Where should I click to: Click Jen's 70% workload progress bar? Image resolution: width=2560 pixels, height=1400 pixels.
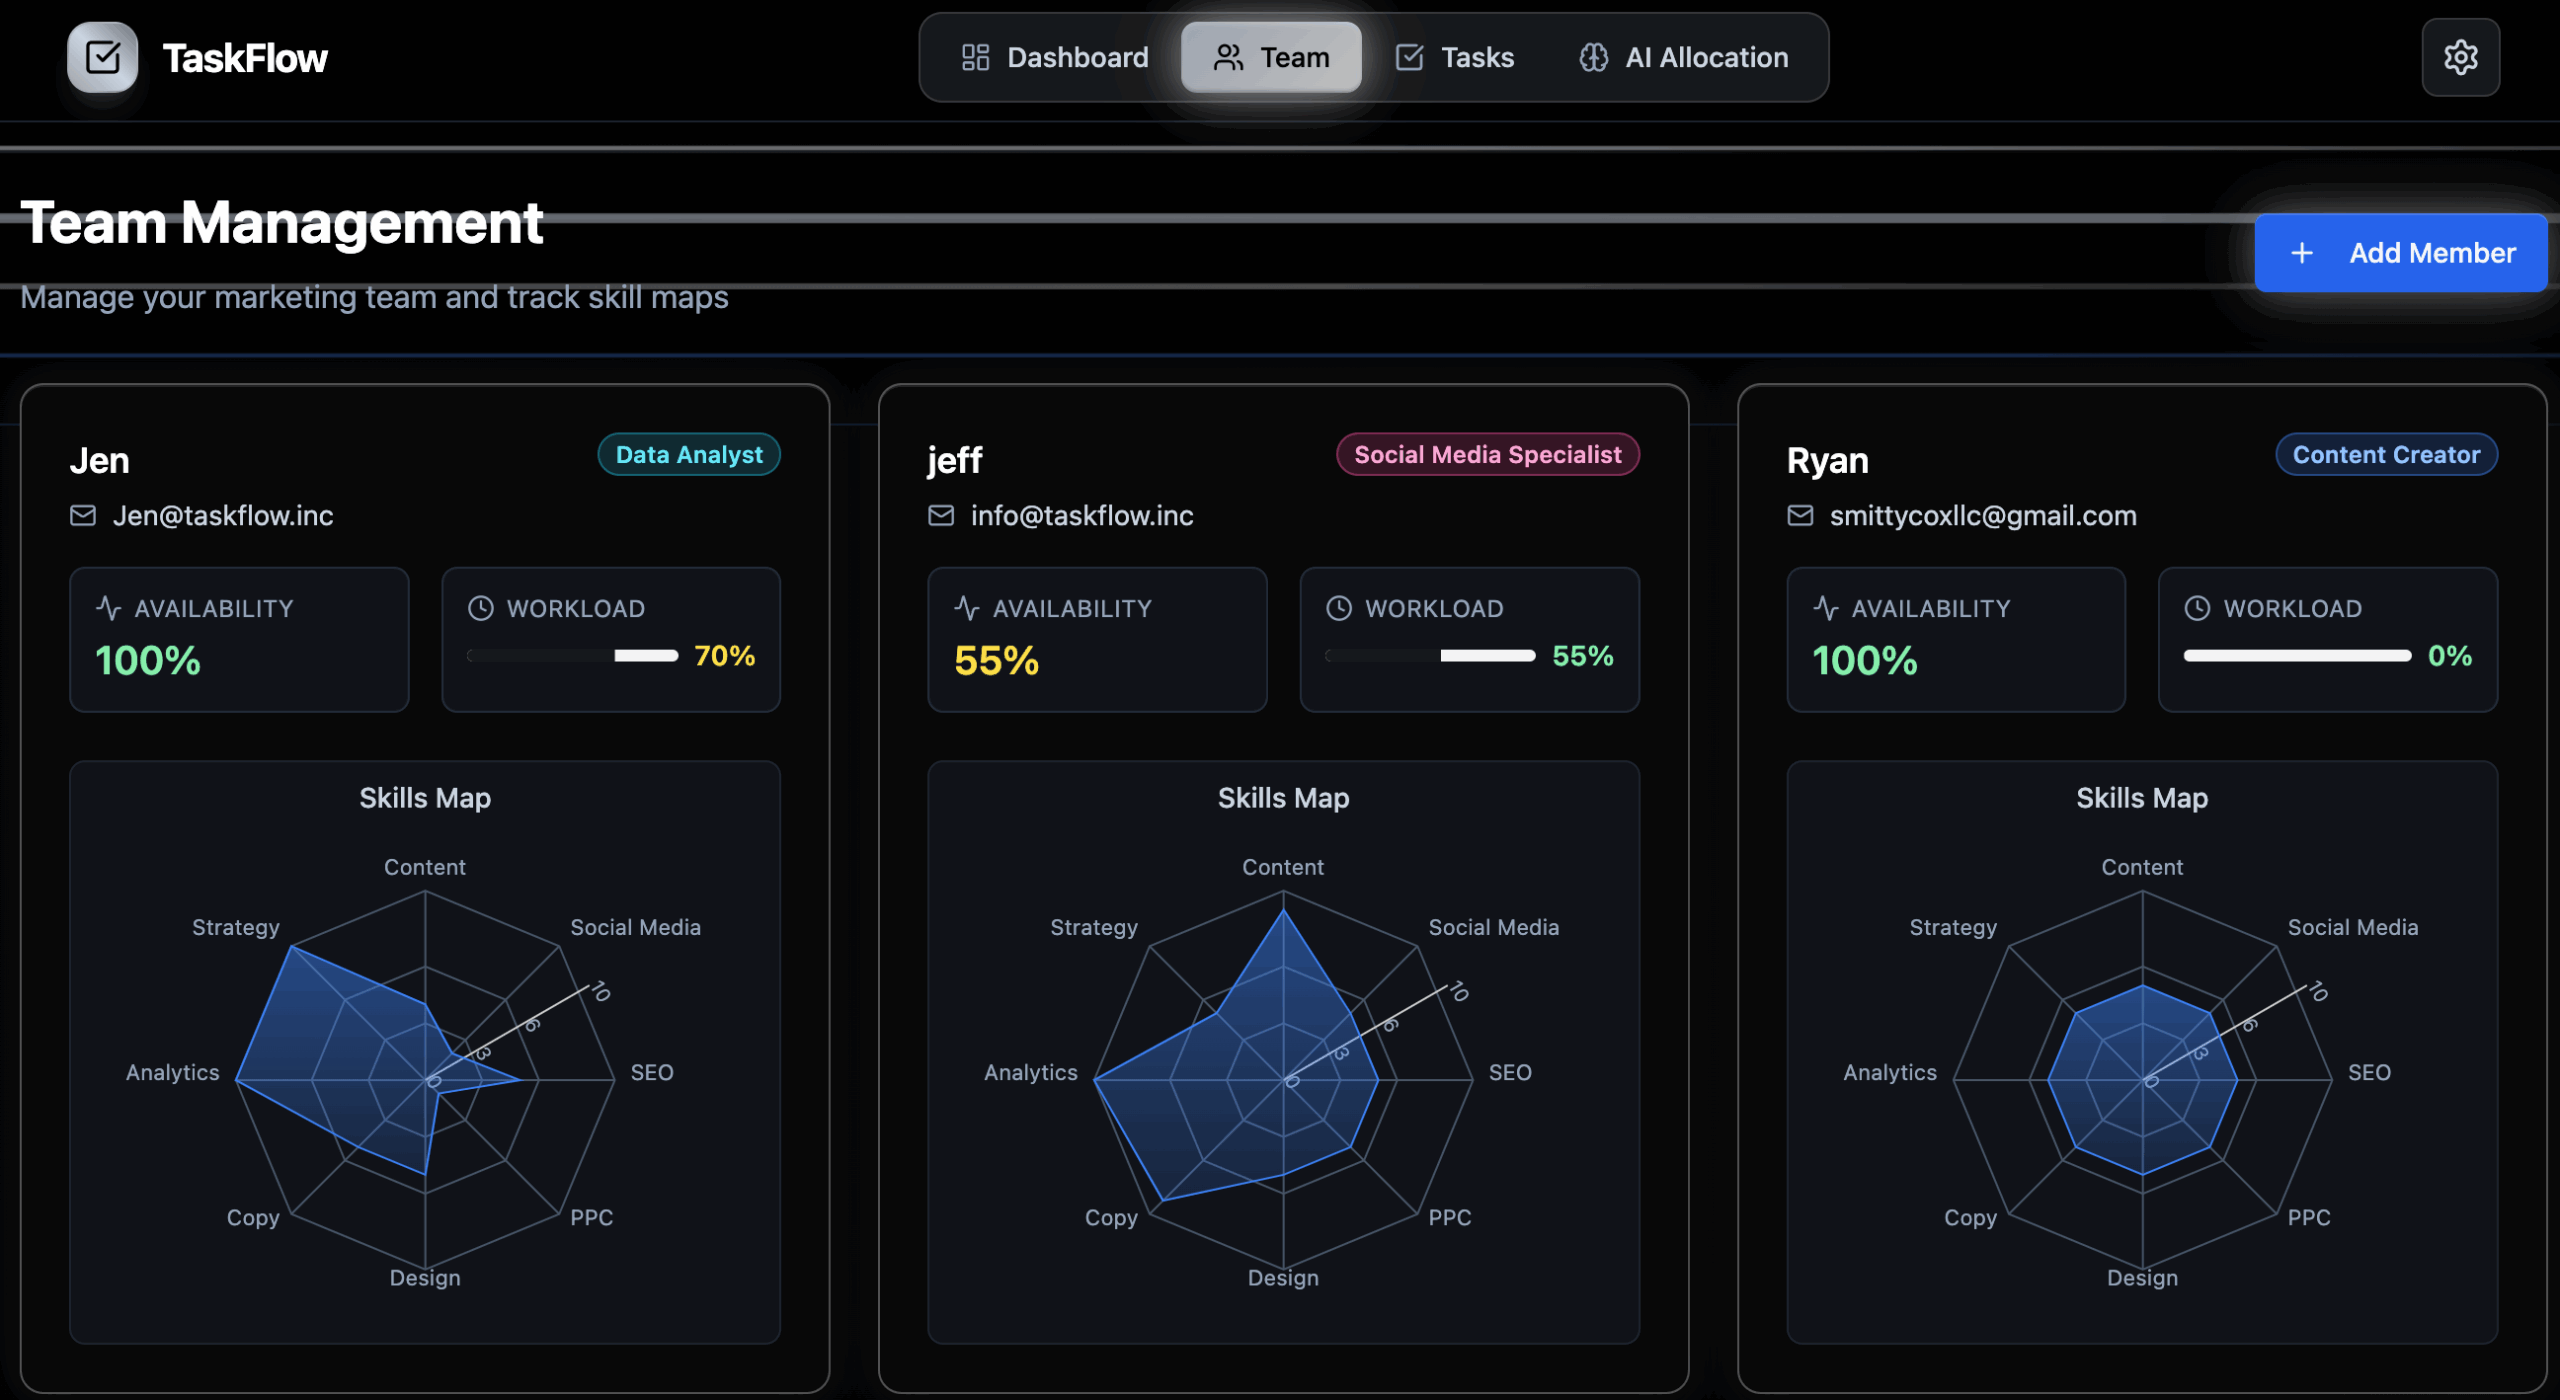point(573,656)
